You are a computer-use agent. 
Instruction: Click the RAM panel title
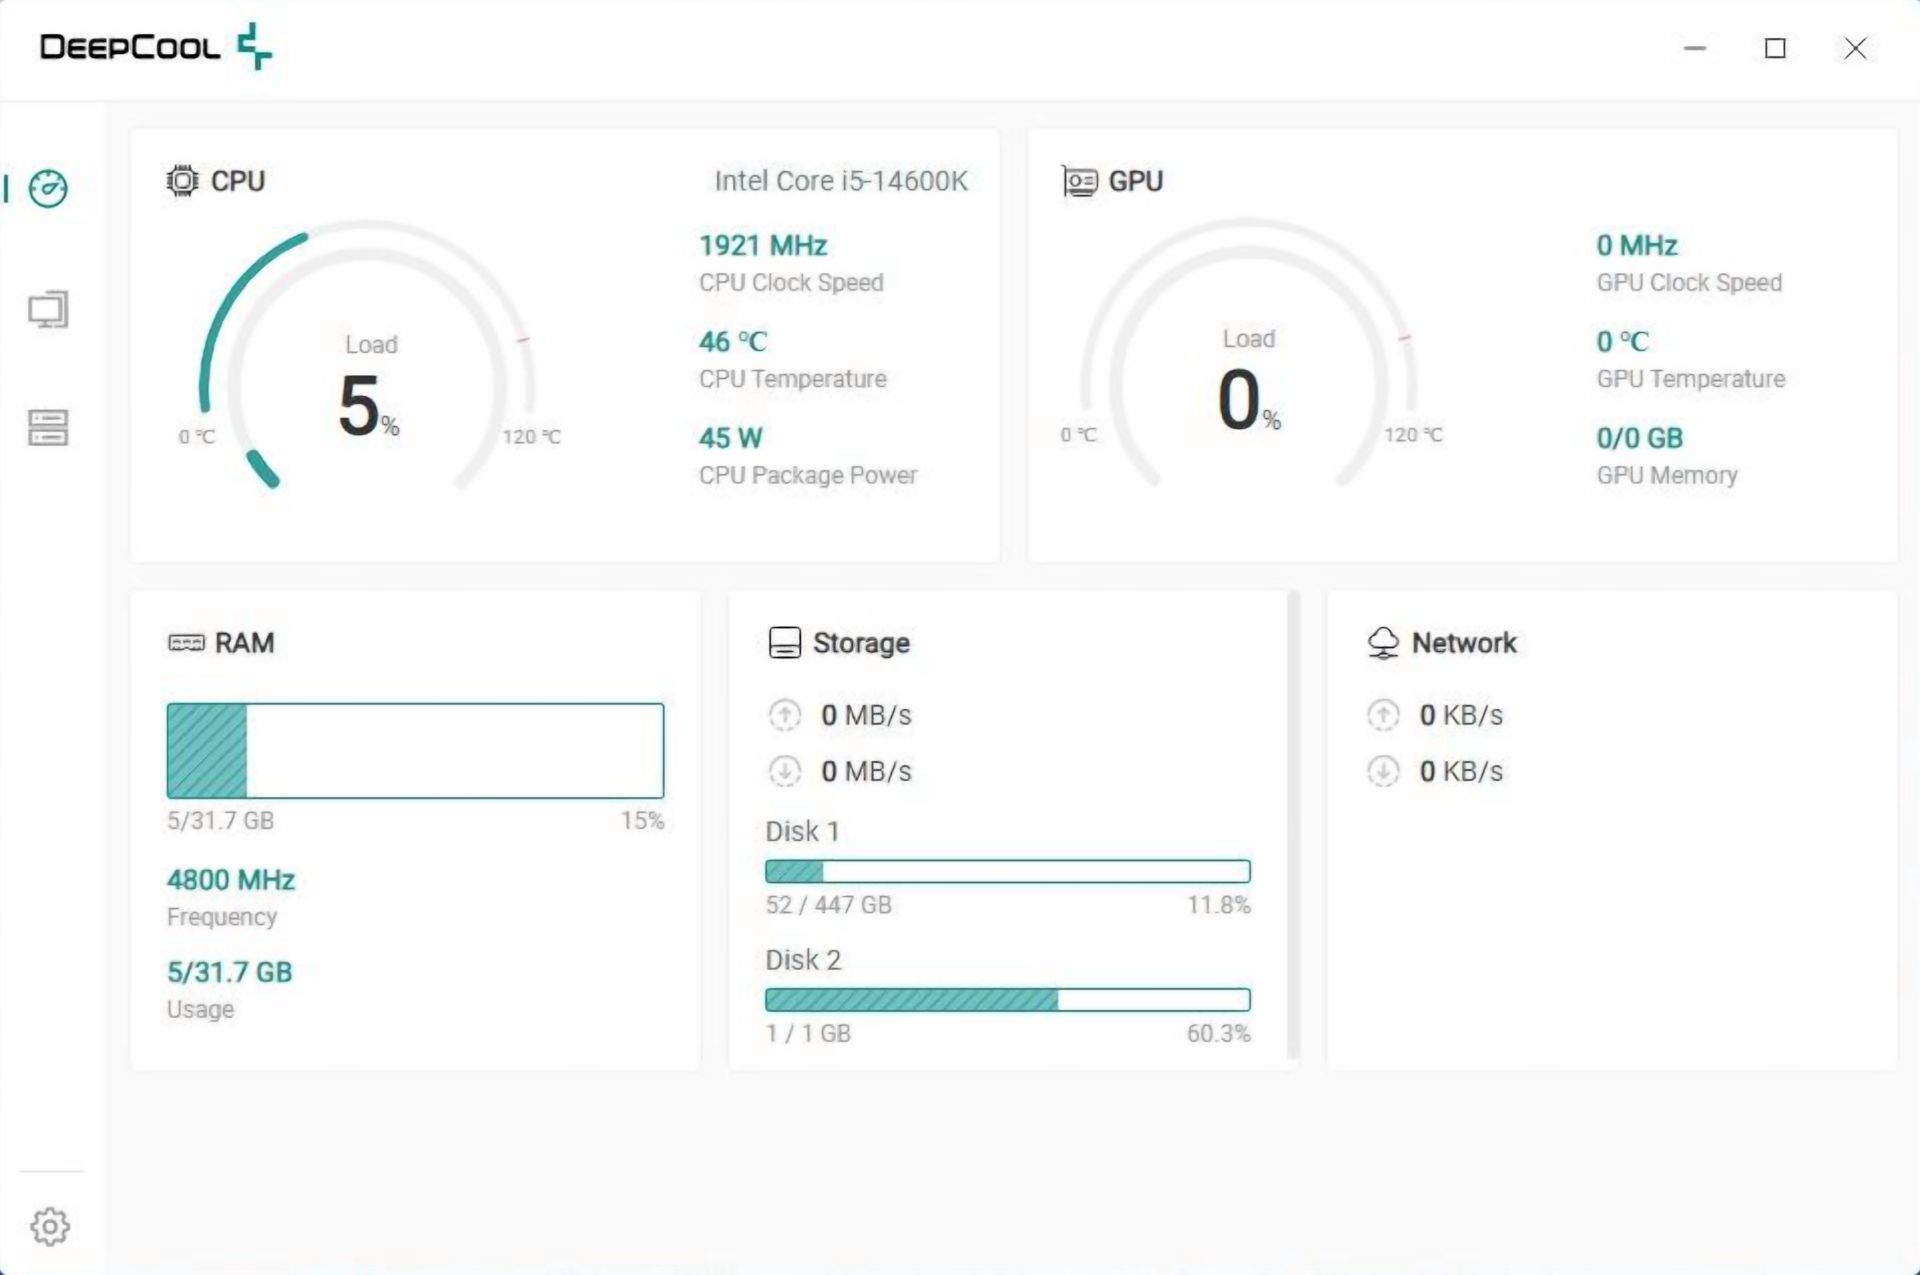point(245,643)
